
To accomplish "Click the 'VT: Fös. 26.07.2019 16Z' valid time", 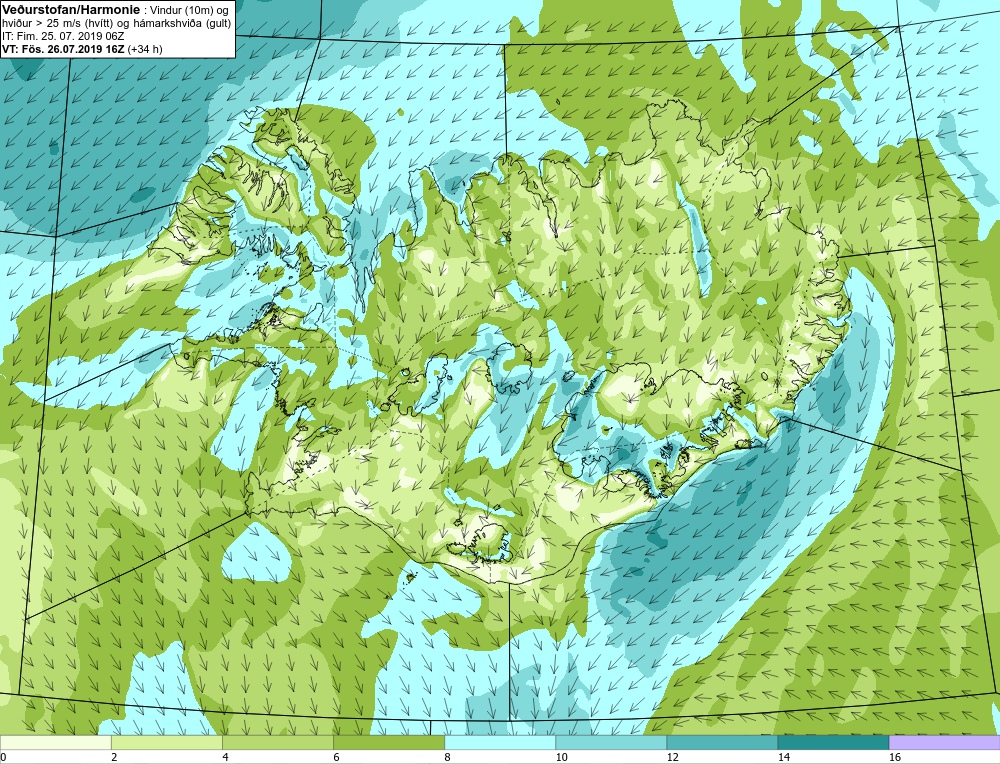I will tap(64, 49).
